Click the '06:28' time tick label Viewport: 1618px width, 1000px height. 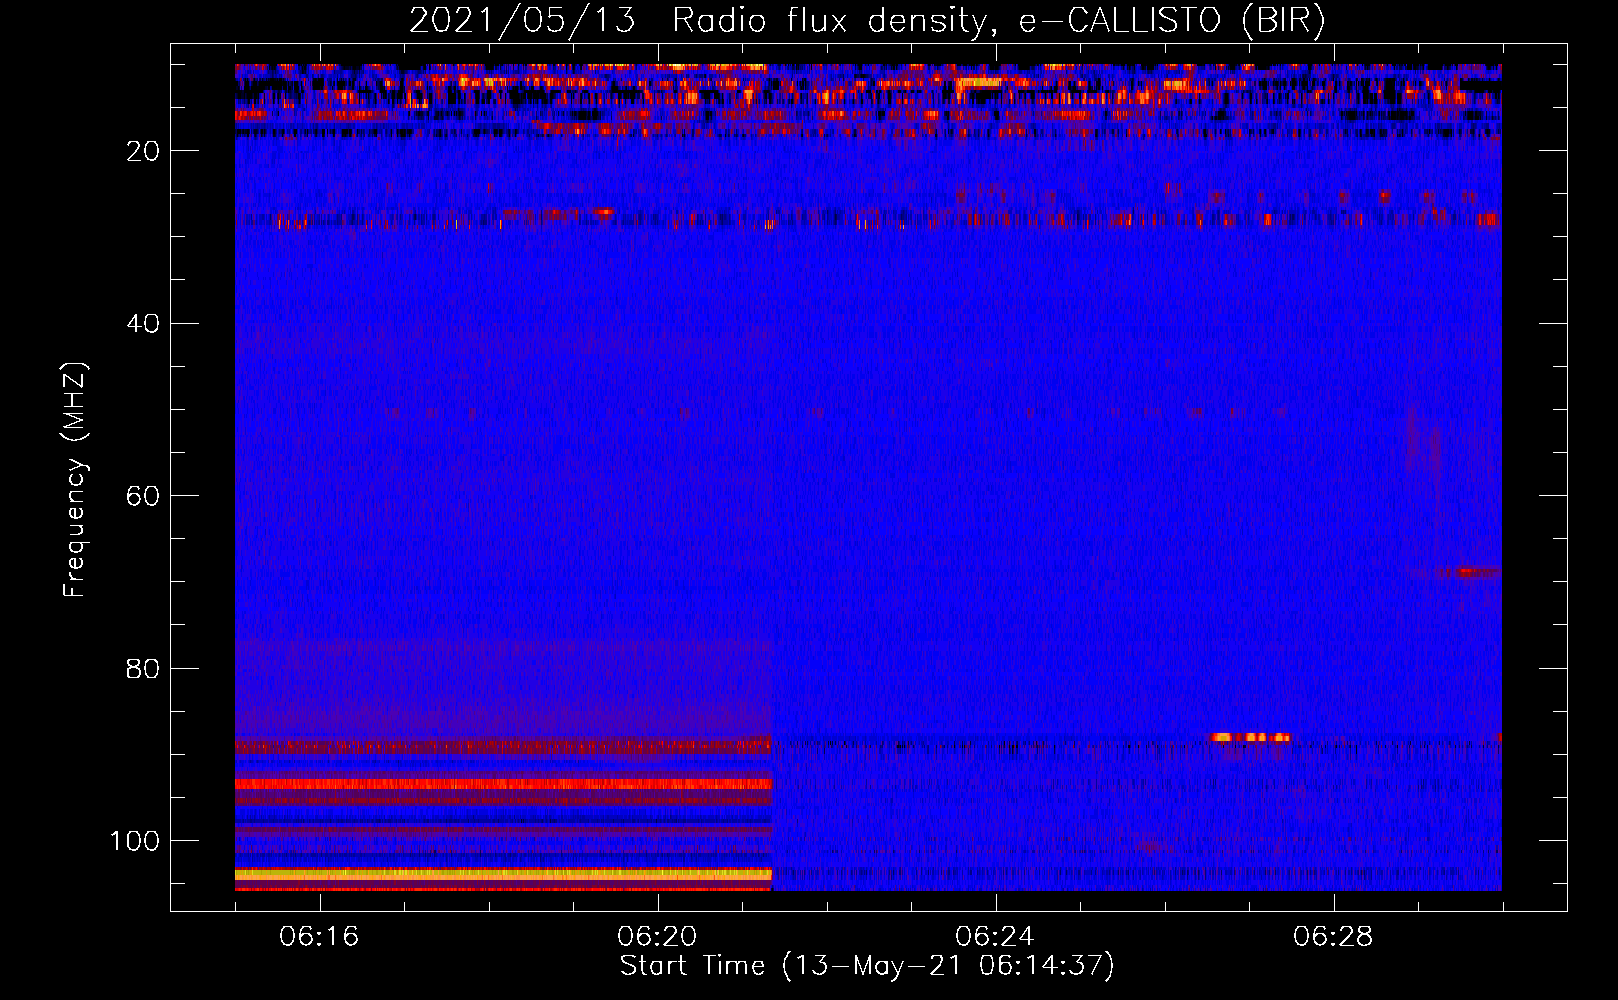(1334, 937)
